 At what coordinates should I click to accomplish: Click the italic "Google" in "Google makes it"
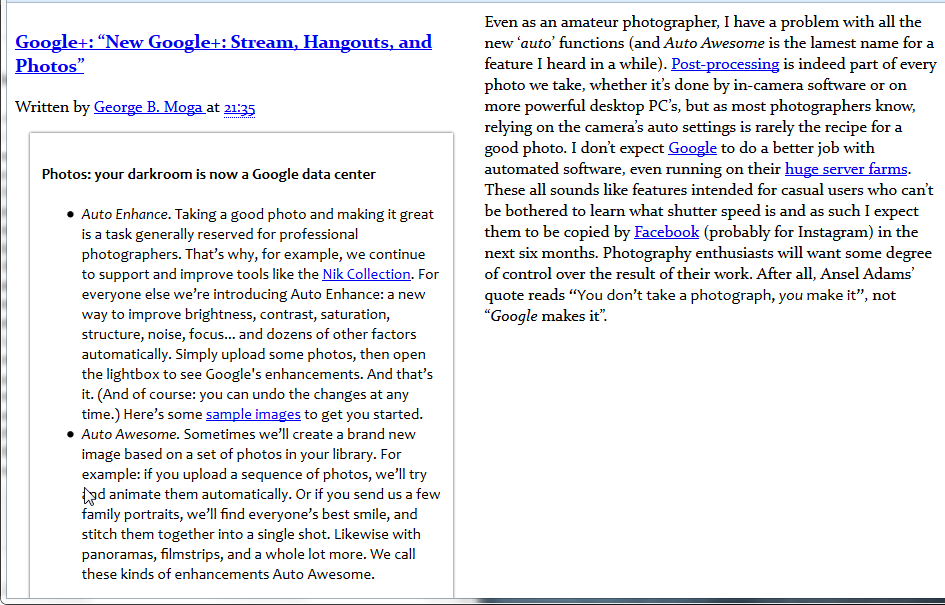click(x=513, y=316)
